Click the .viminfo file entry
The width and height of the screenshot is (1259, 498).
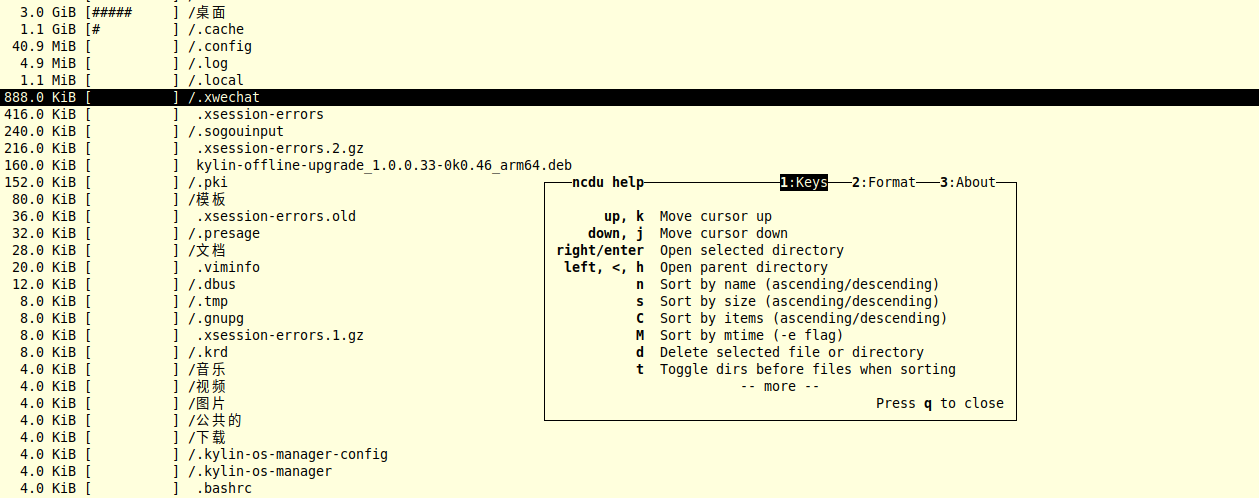click(x=228, y=267)
